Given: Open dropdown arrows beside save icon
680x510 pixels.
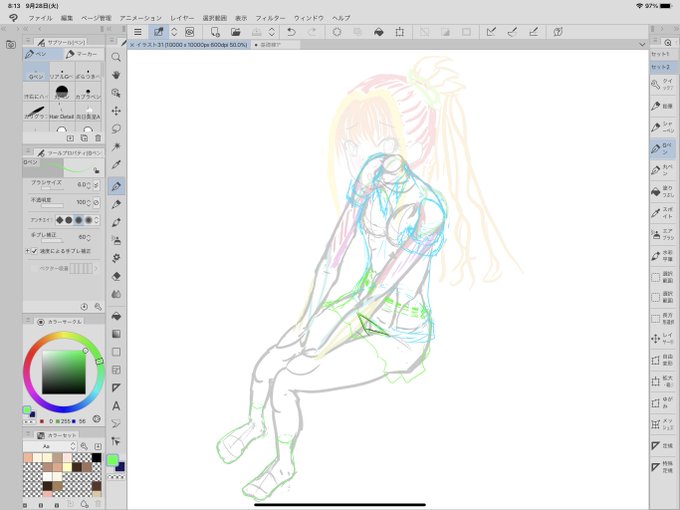Looking at the screenshot, I should coord(272,32).
